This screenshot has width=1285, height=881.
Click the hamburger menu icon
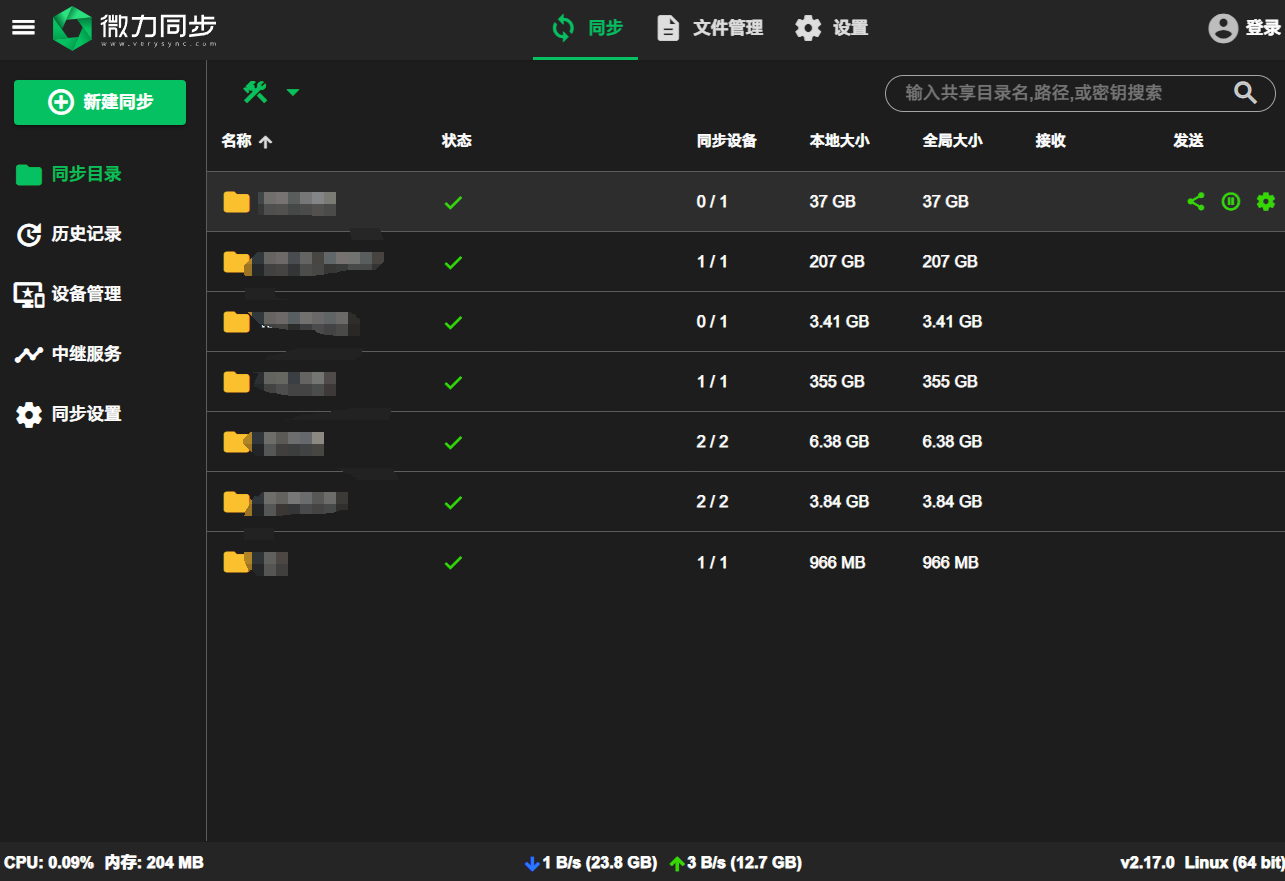coord(23,28)
